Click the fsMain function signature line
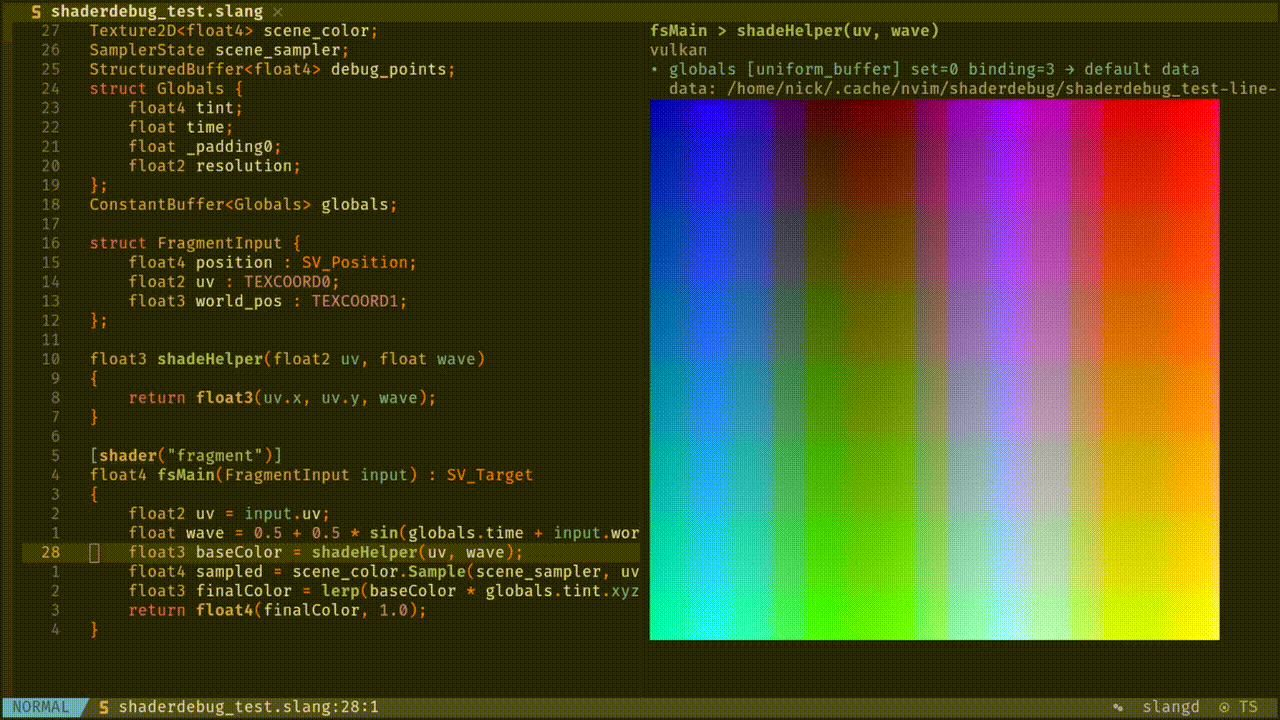The width and height of the screenshot is (1280, 720). tap(312, 475)
